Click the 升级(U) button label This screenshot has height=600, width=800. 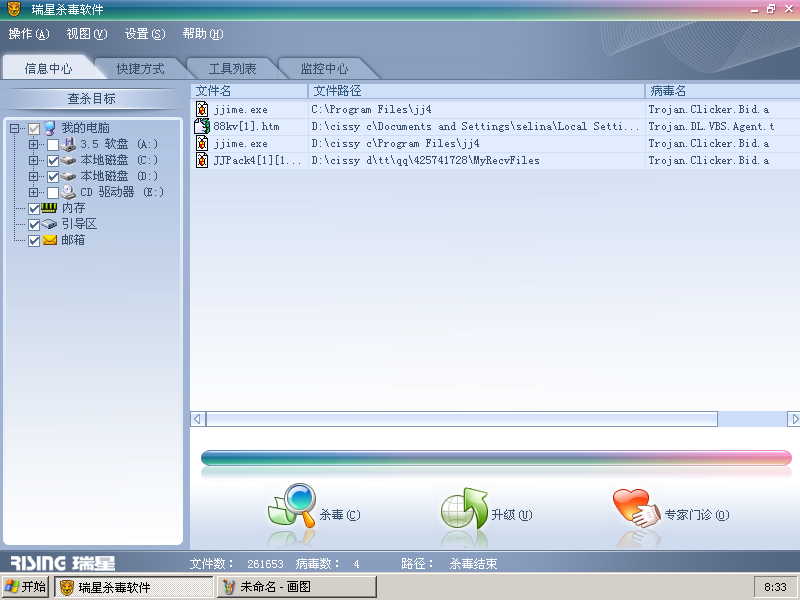(512, 514)
